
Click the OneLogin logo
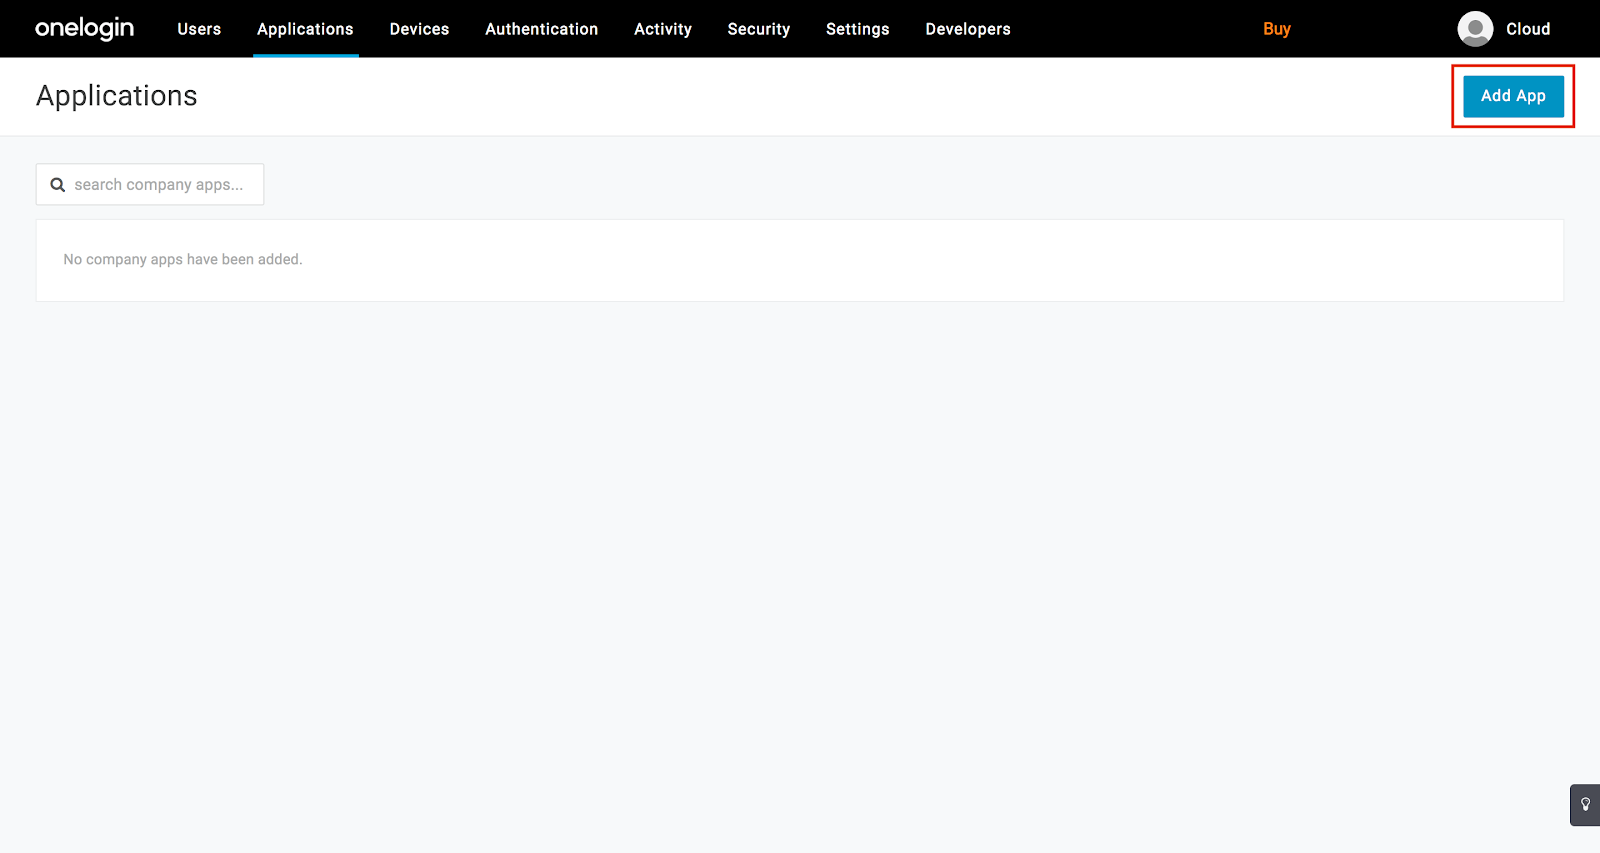(84, 28)
